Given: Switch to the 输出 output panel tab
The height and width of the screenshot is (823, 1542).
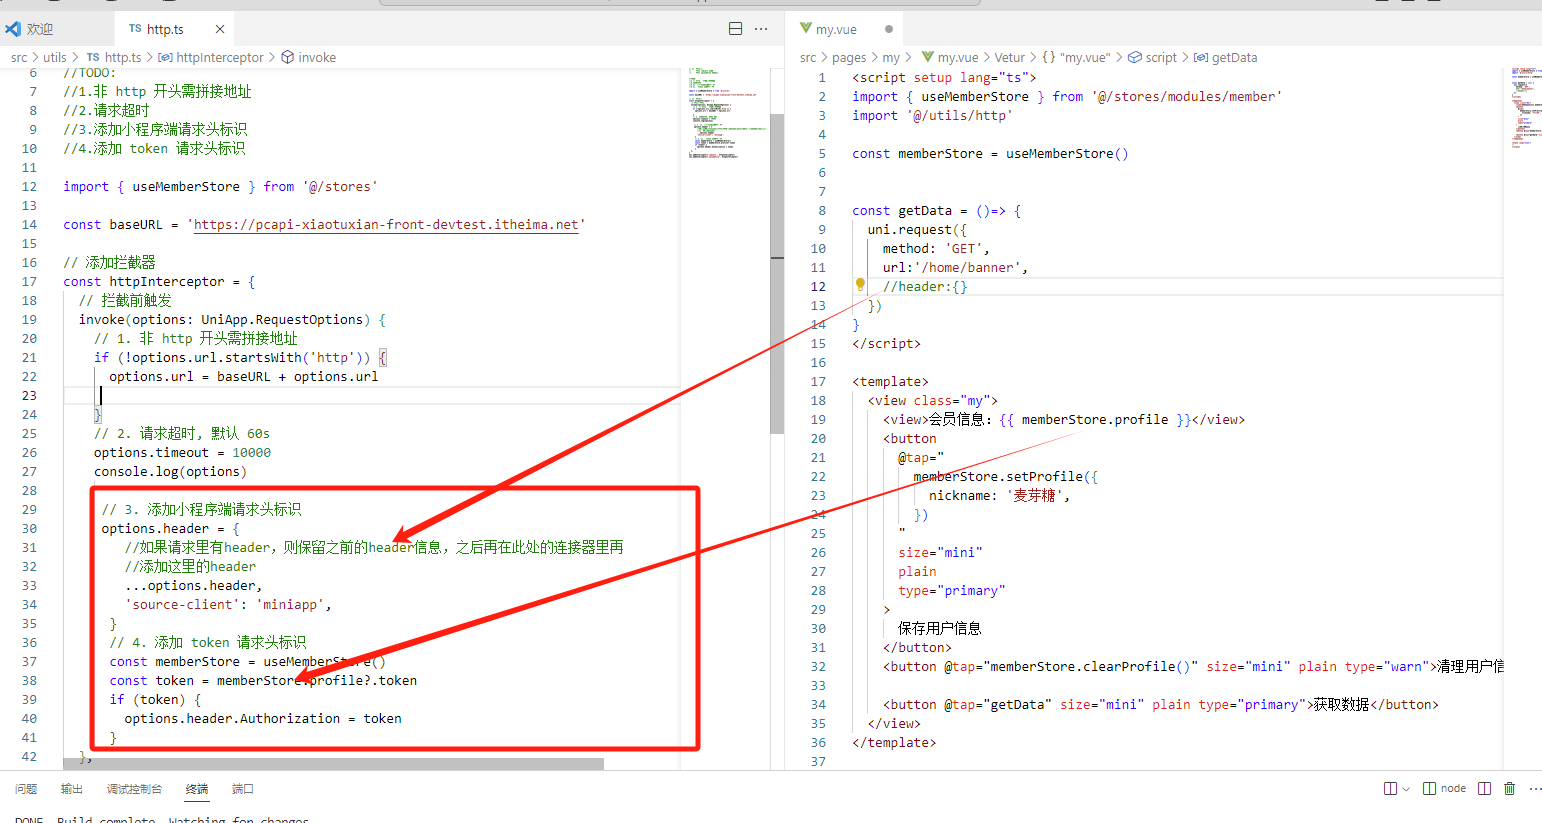Looking at the screenshot, I should (72, 789).
